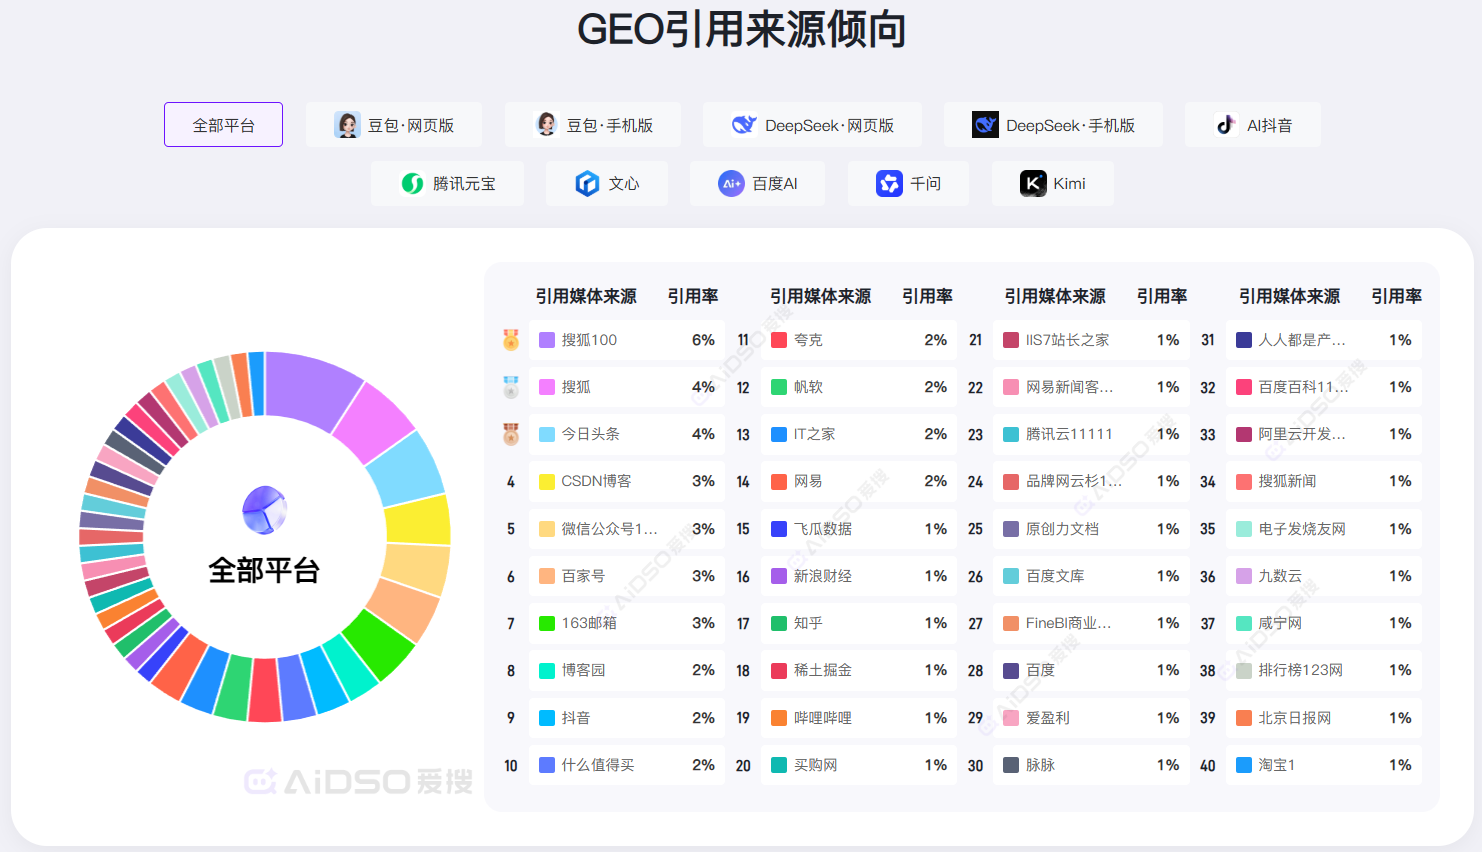
Task: Select the 全部平台 tab
Action: pyautogui.click(x=223, y=125)
